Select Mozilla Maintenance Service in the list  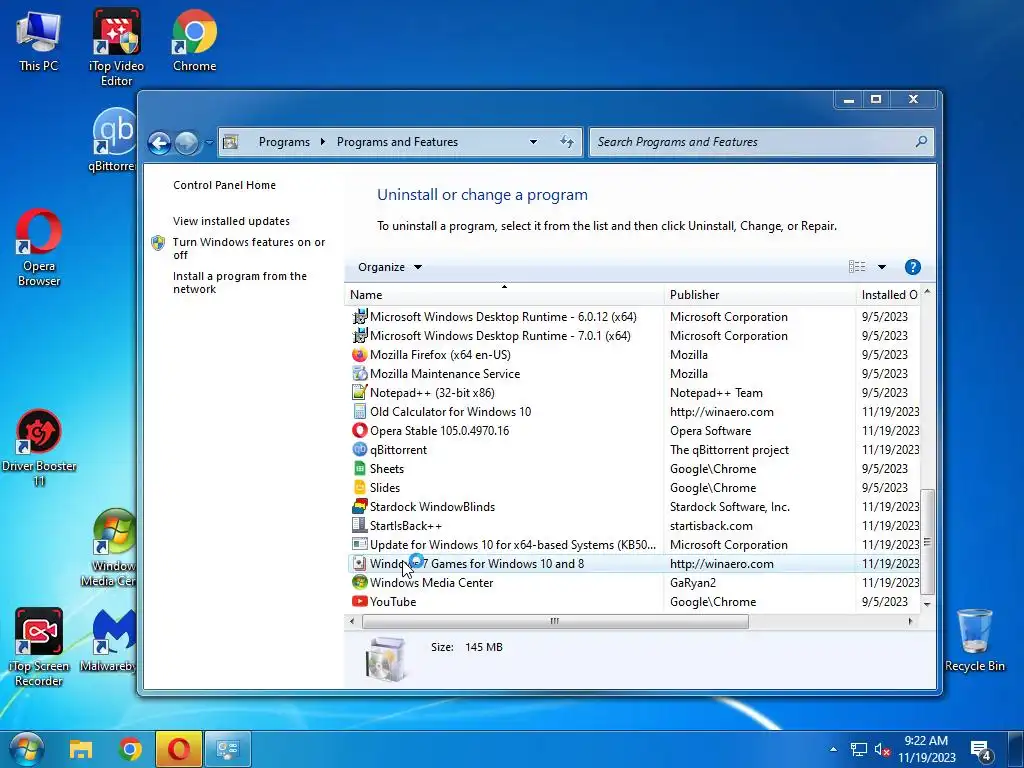[632, 374]
